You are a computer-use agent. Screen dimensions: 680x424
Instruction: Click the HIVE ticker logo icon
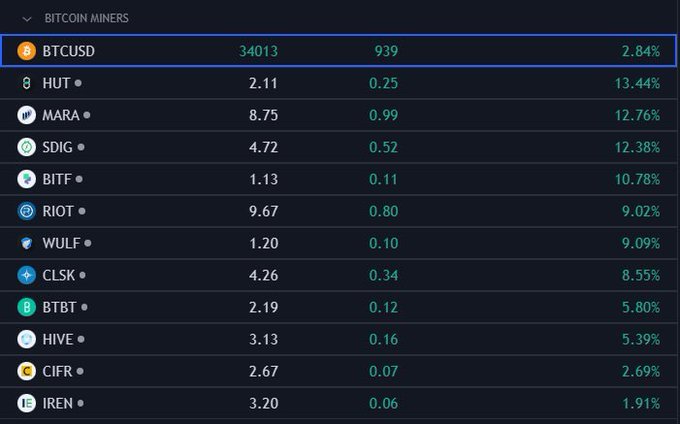click(27, 339)
